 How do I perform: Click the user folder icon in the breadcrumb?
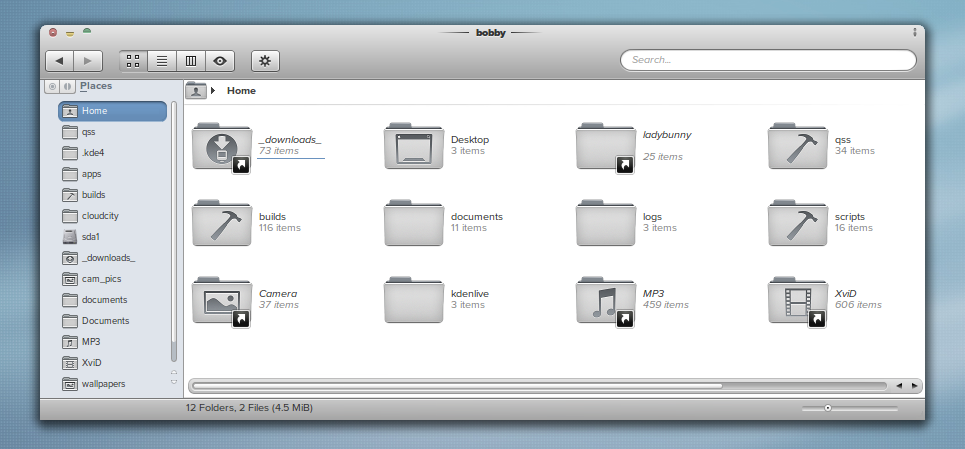click(196, 90)
